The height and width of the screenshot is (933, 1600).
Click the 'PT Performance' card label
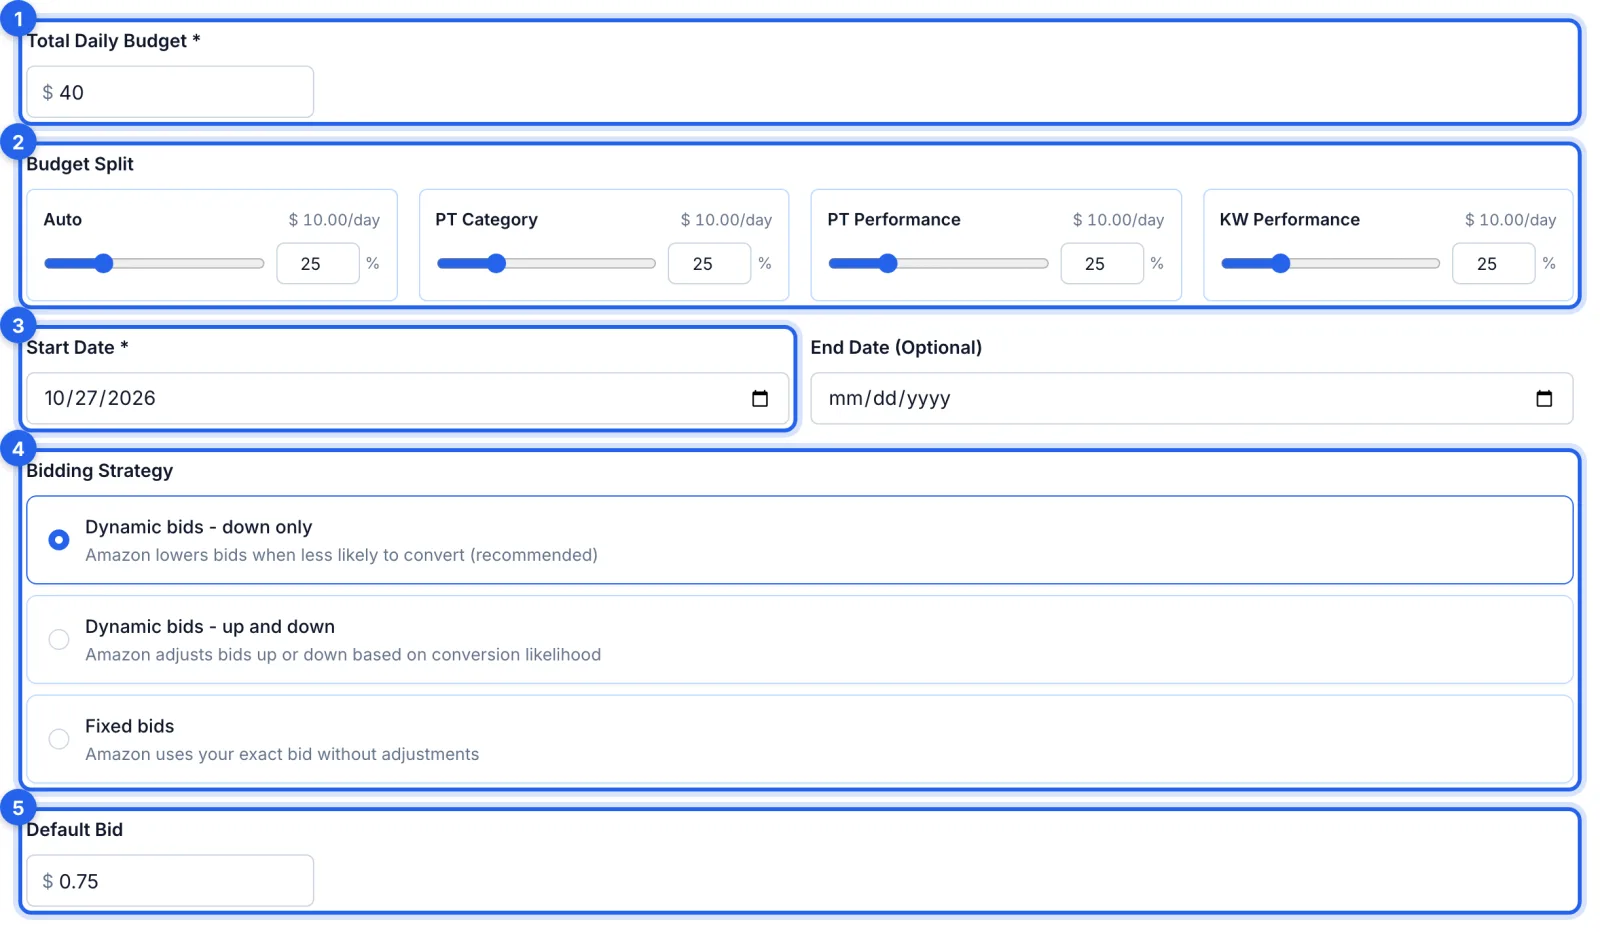[894, 219]
